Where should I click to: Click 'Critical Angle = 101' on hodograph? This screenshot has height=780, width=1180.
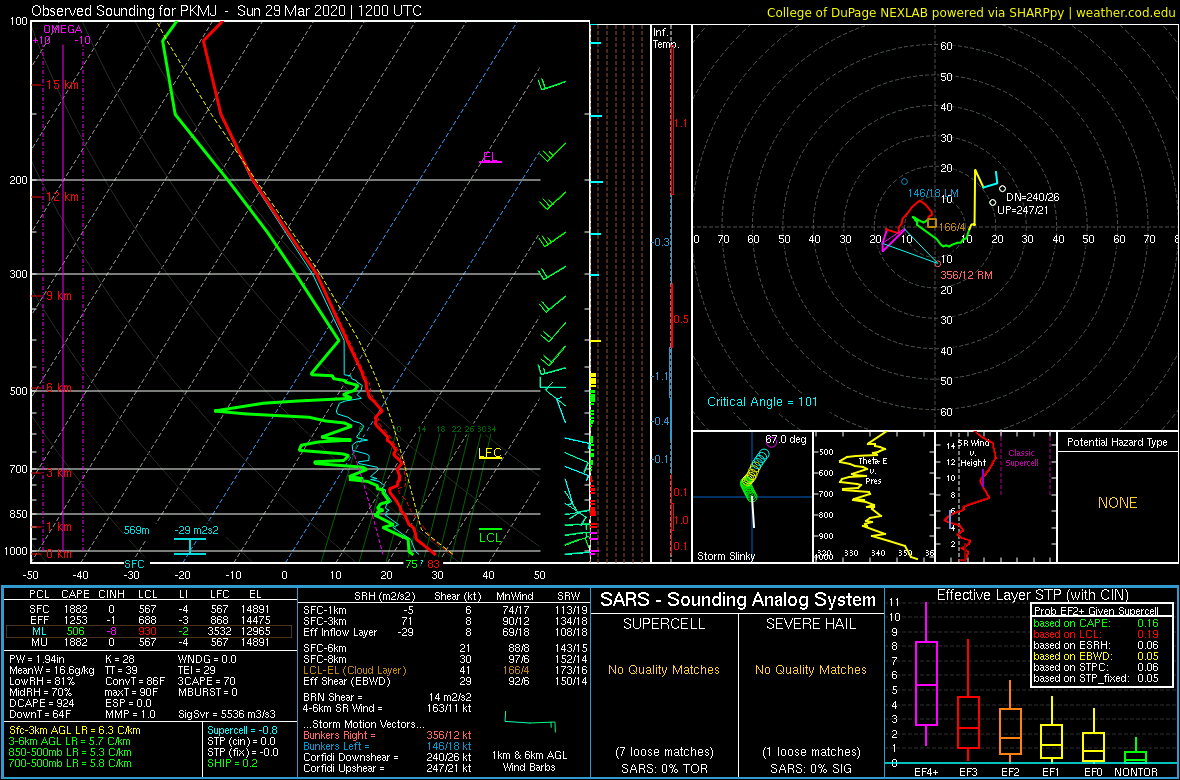[762, 401]
